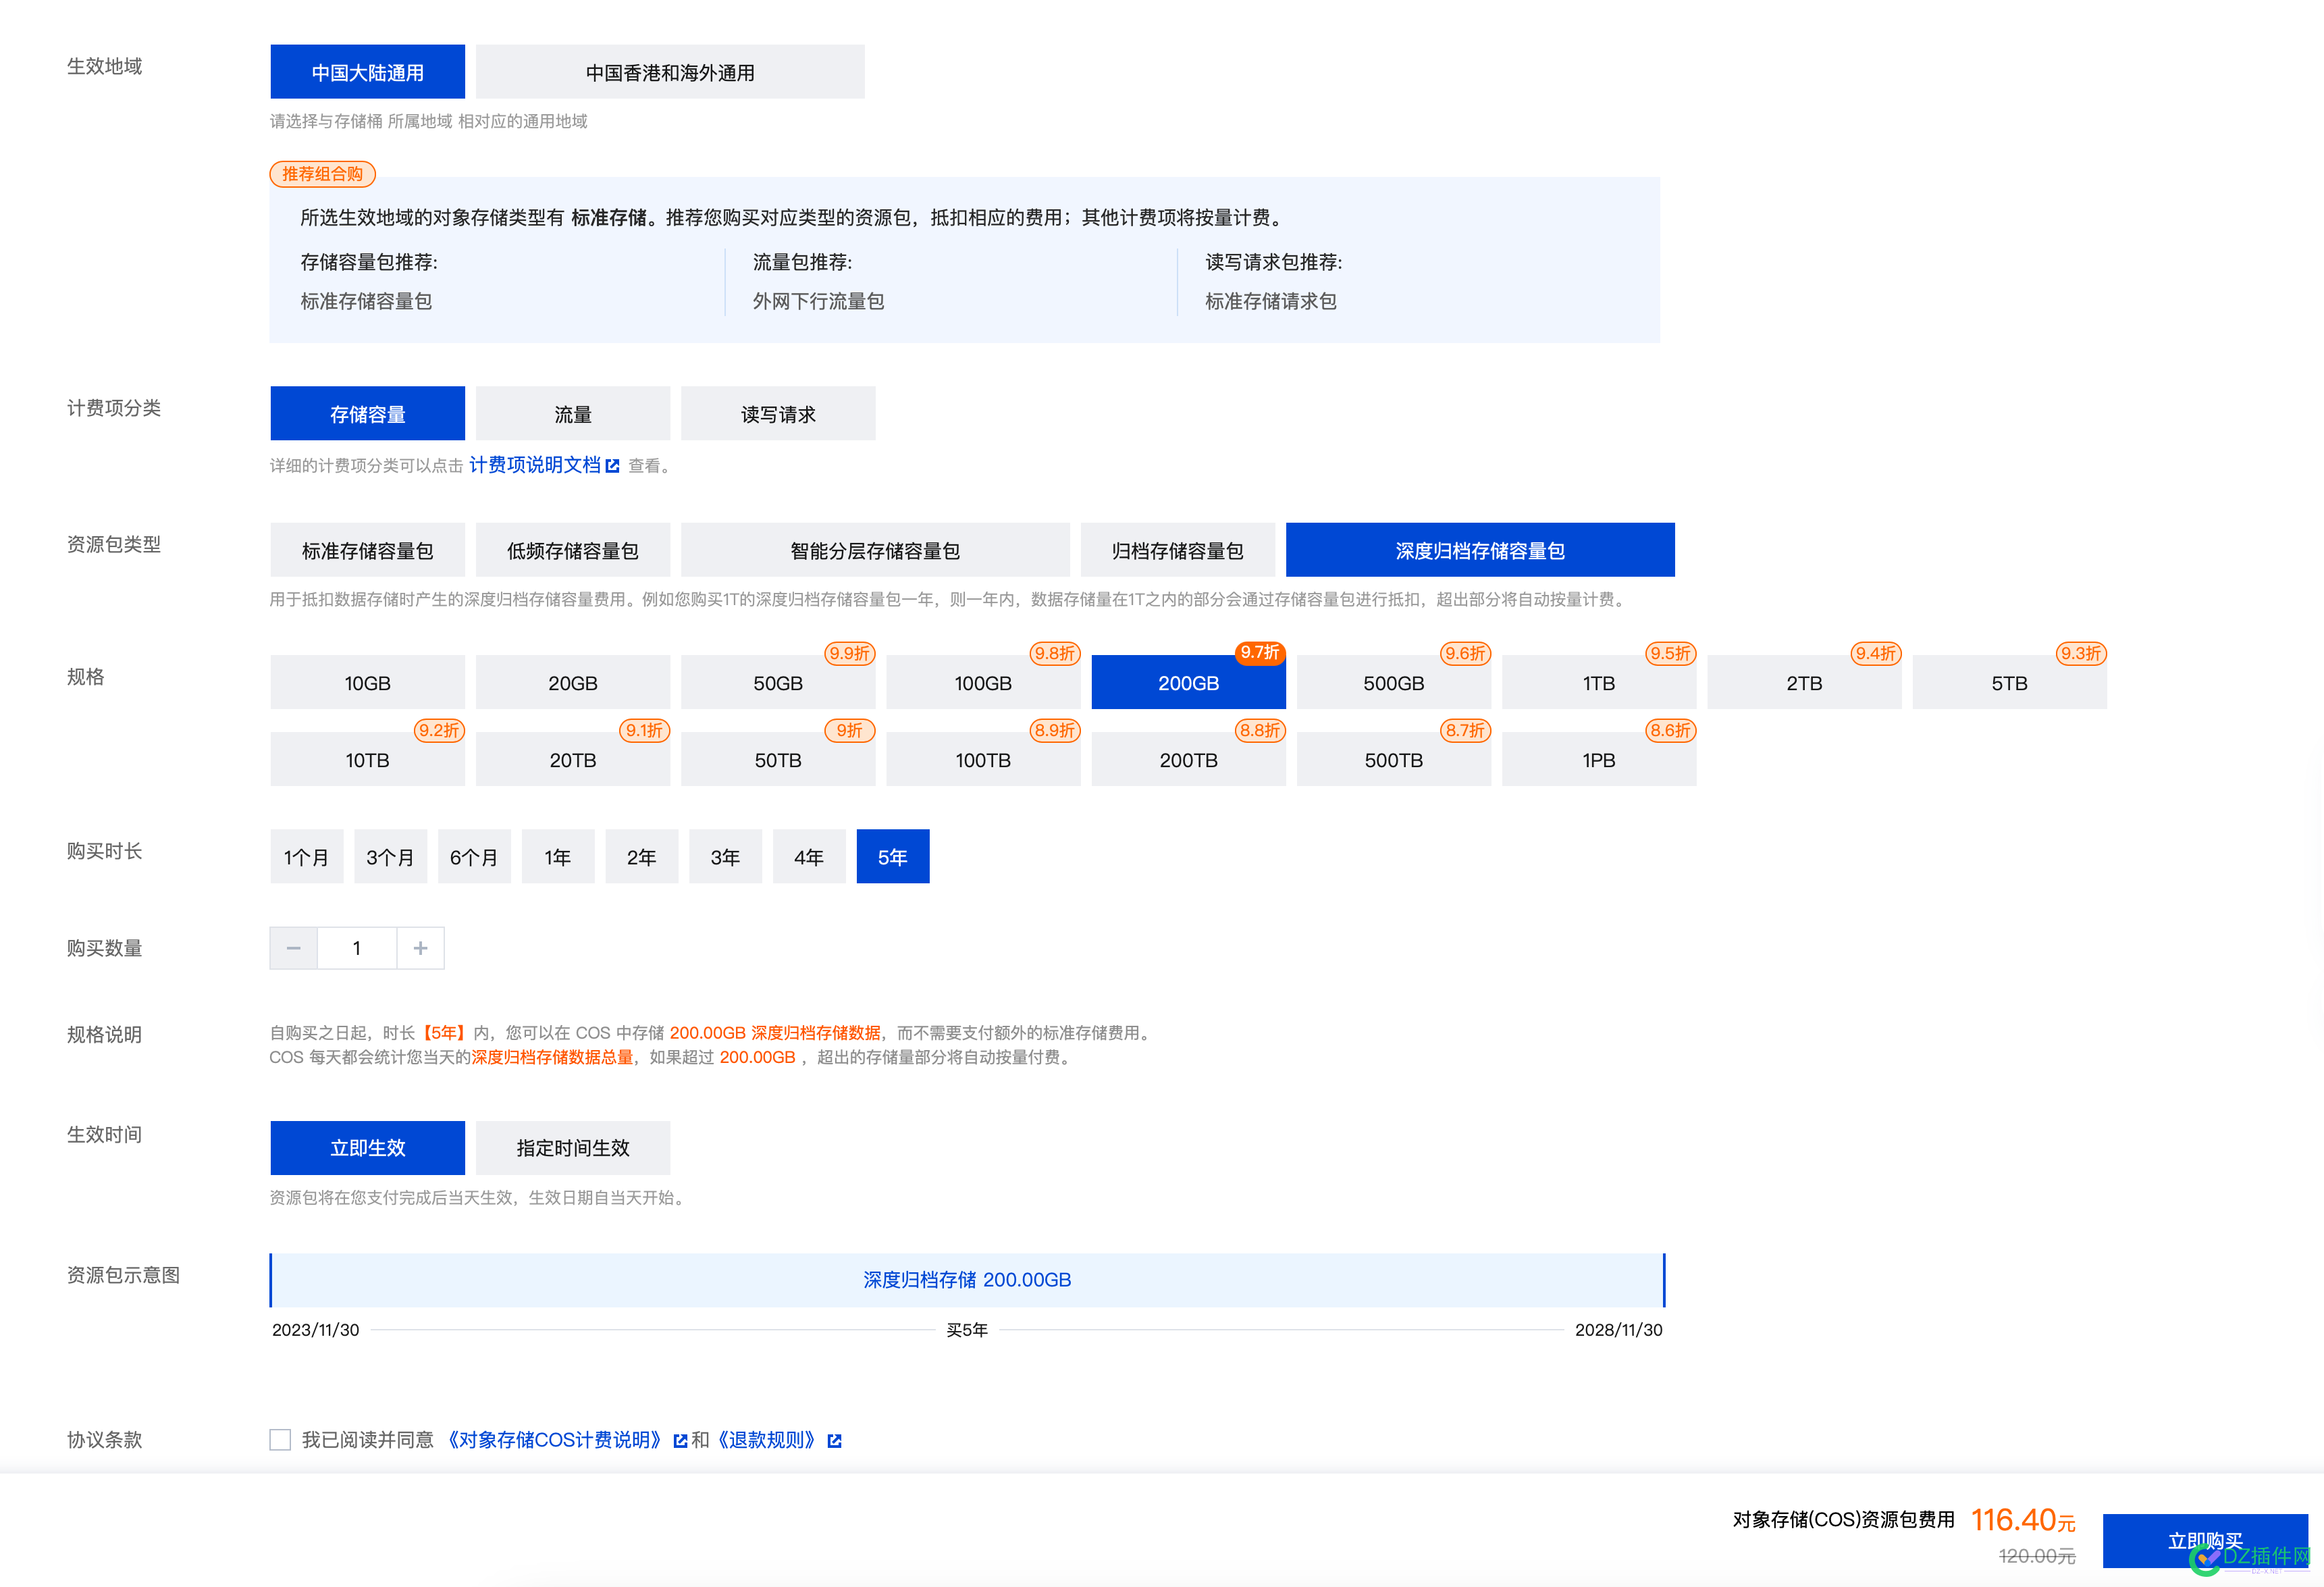Select the 200GB specification
This screenshot has height=1587, width=2324.
(x=1188, y=683)
